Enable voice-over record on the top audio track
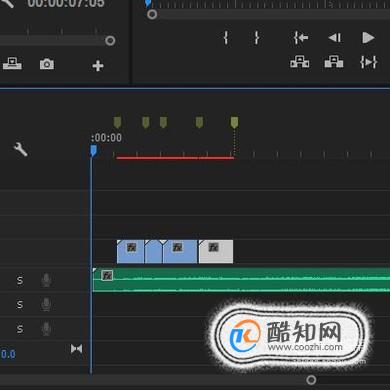This screenshot has width=390, height=390. pos(46,280)
